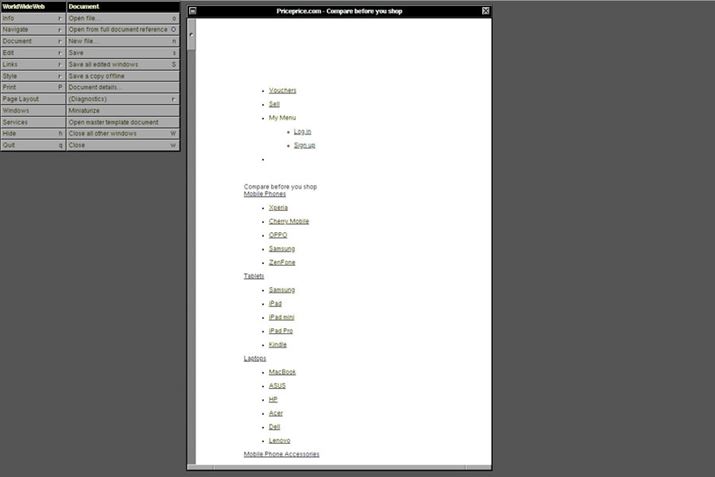Viewport: 715px width, 477px height.
Task: Select Open file in Document menu
Action: click(x=123, y=18)
